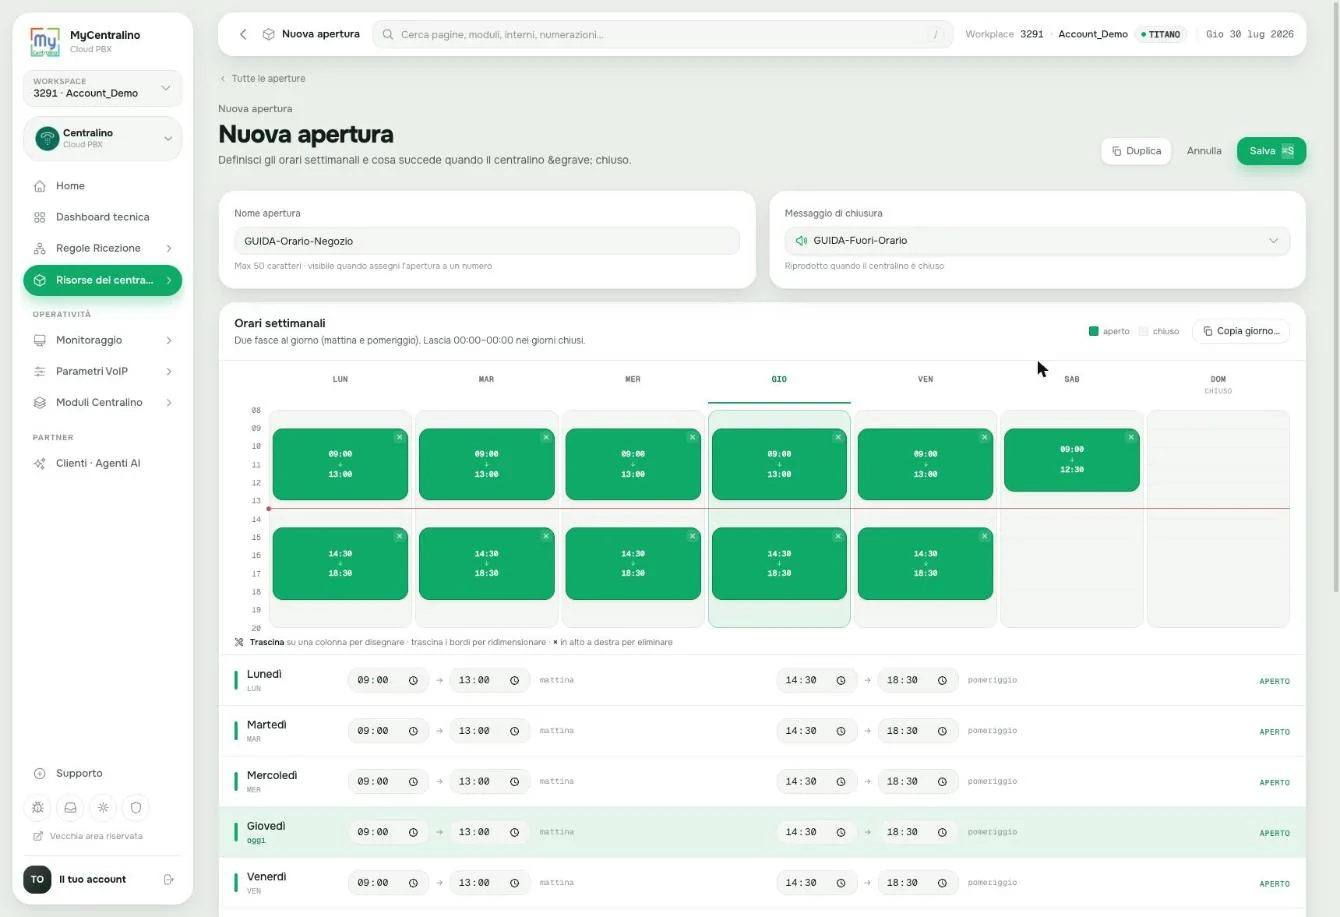Toggle the light theme sun icon
The width and height of the screenshot is (1340, 917).
click(103, 807)
